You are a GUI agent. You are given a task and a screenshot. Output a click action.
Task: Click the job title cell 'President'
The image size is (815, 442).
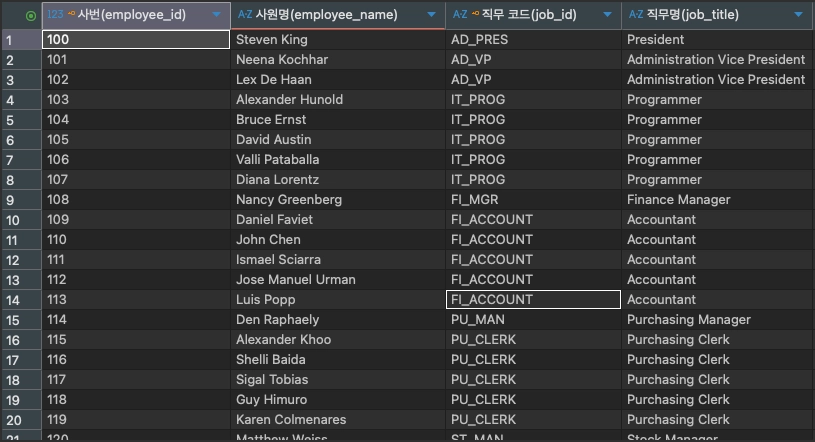(717, 40)
